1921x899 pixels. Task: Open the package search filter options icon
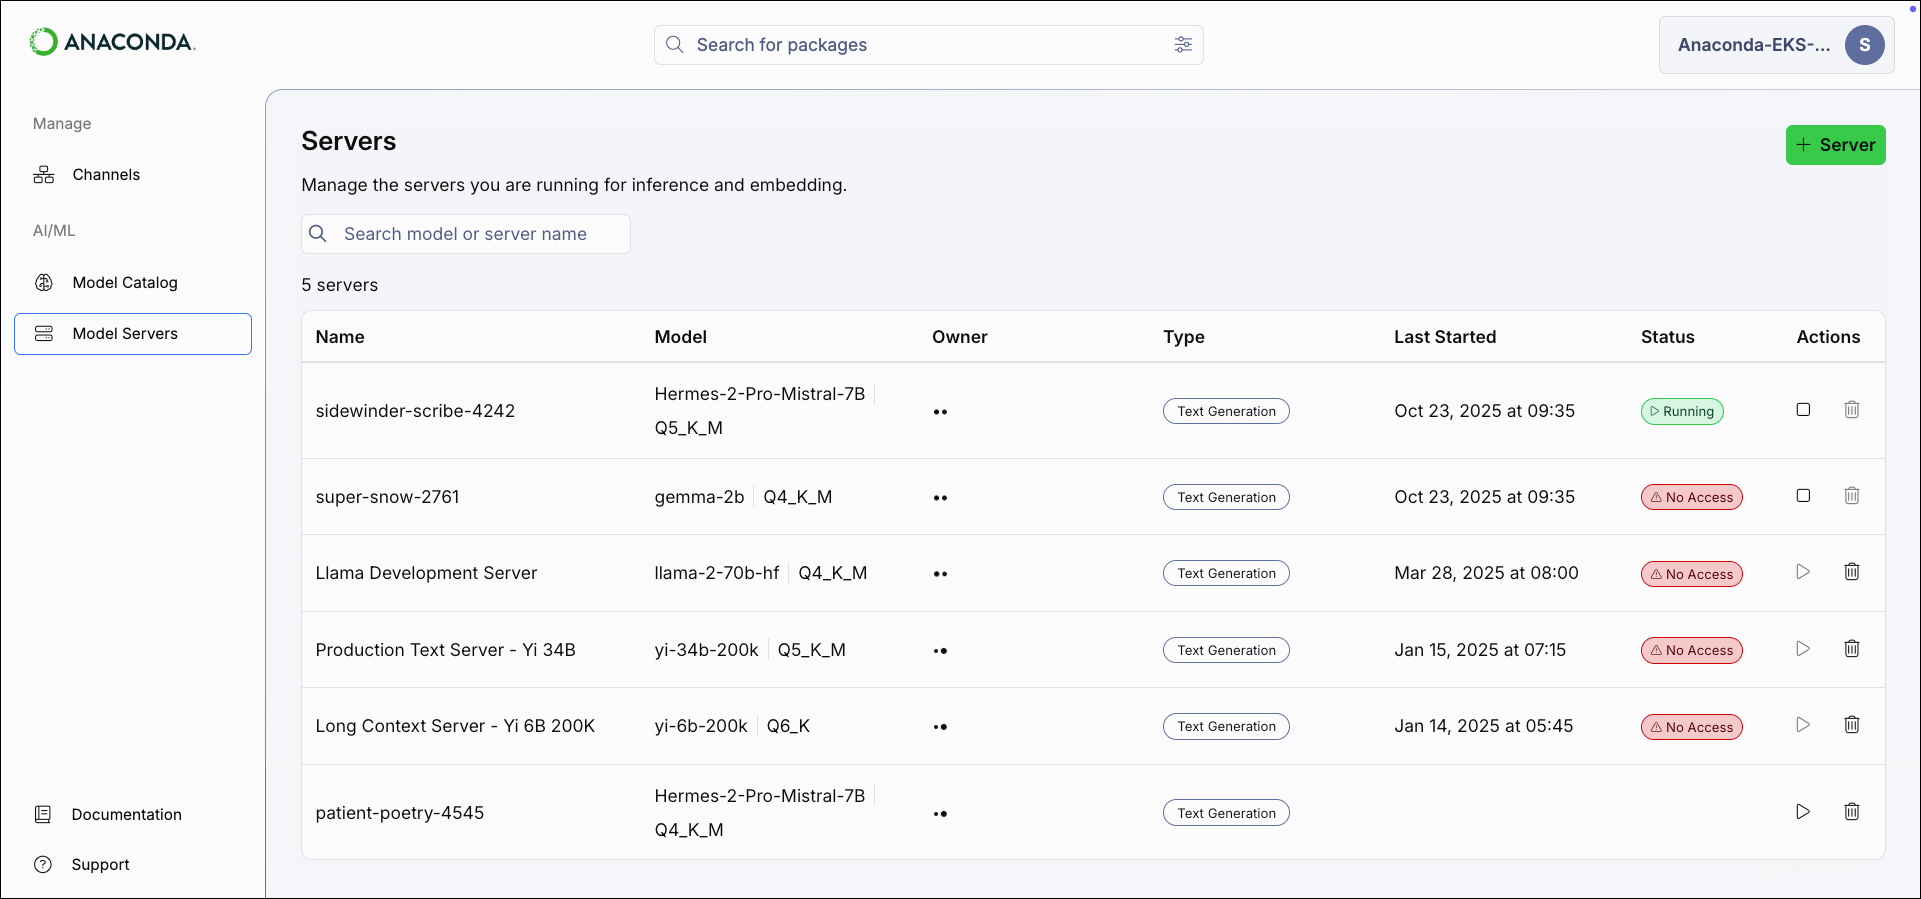point(1183,45)
